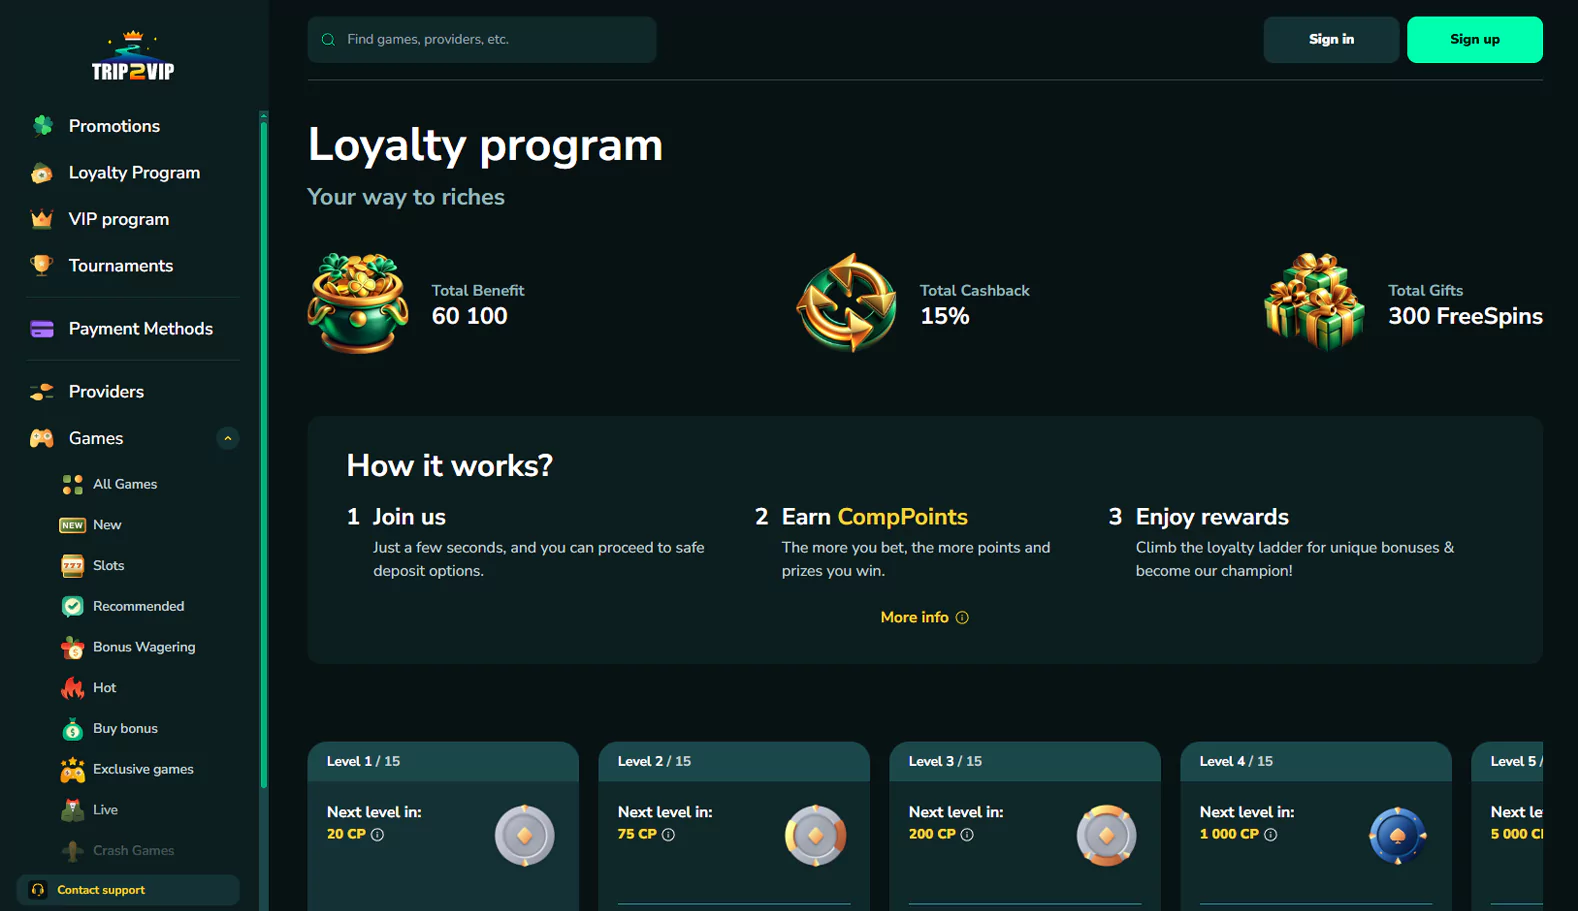Viewport: 1578px width, 911px height.
Task: Click the Slots machine icon
Action: [72, 566]
